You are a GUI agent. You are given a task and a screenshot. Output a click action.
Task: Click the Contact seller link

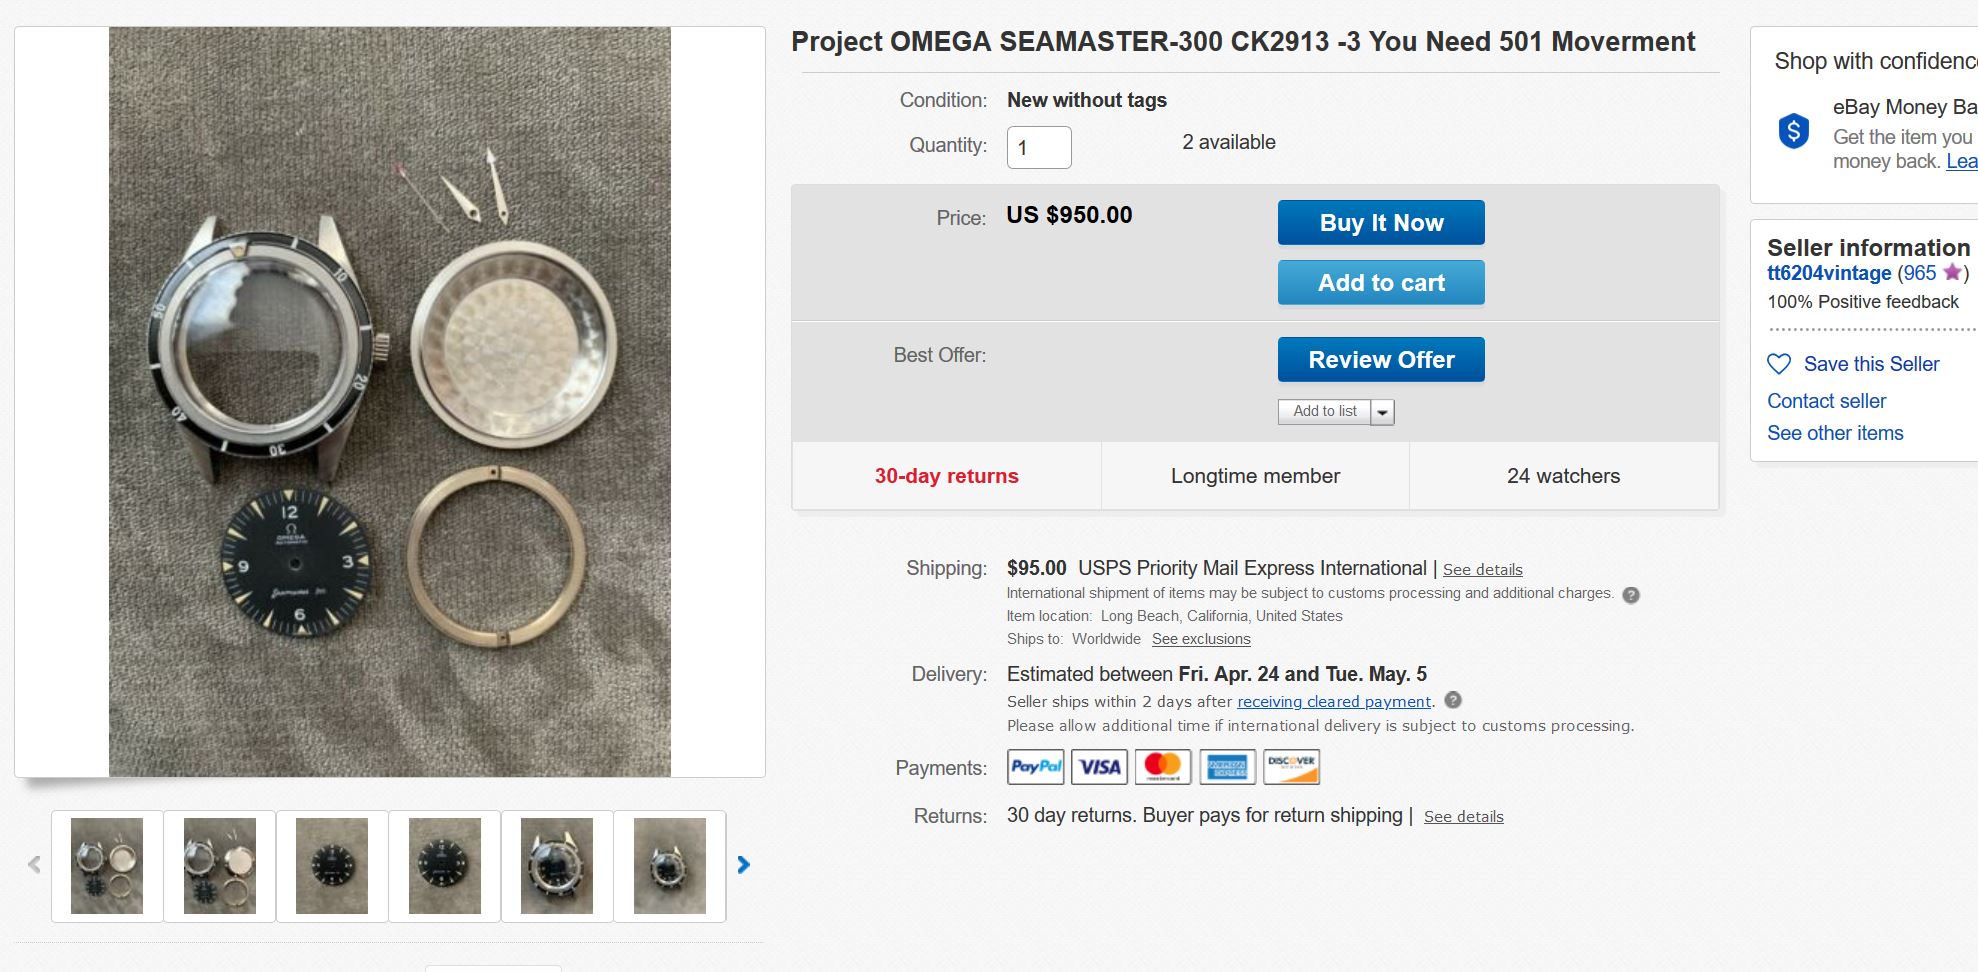click(x=1826, y=401)
